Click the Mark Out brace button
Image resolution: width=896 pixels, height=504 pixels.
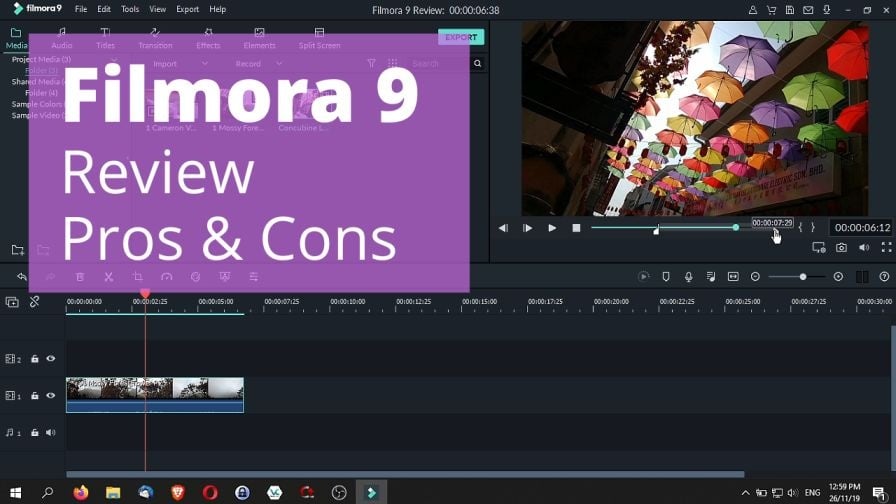813,227
